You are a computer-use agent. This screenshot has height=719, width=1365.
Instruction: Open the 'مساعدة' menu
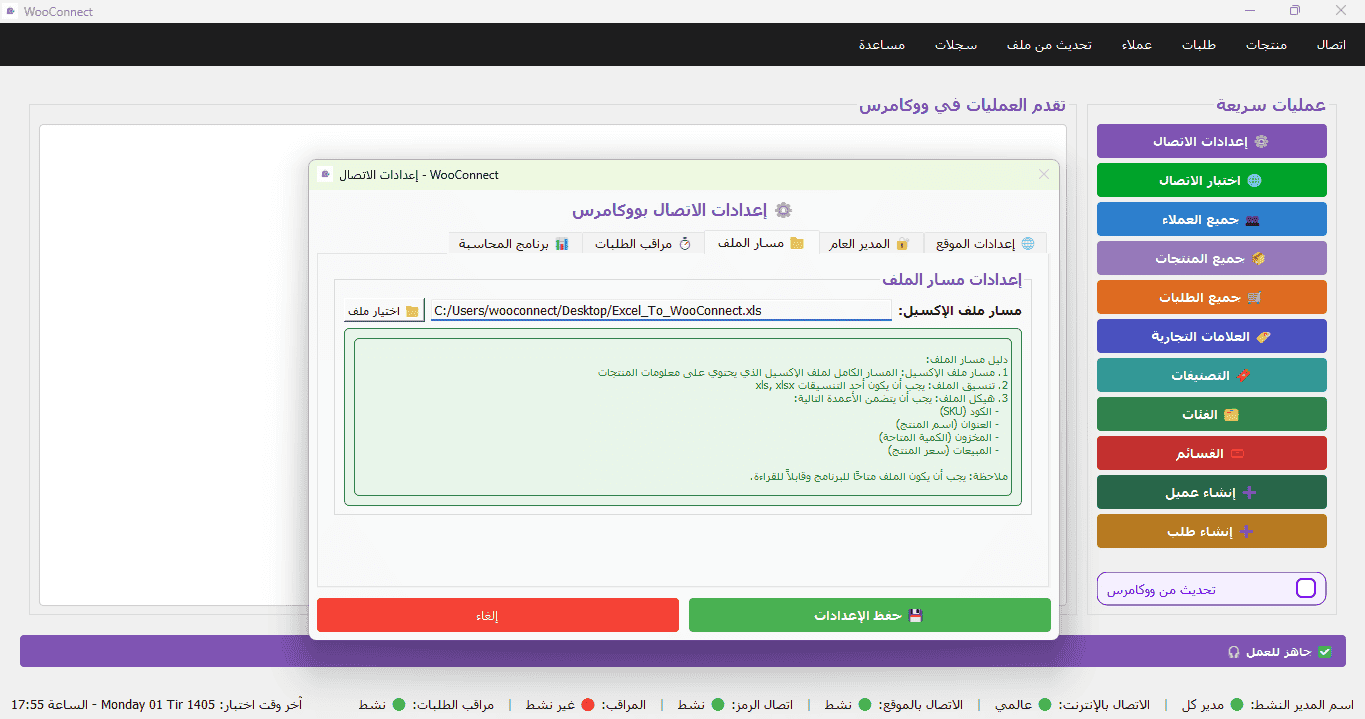882,45
